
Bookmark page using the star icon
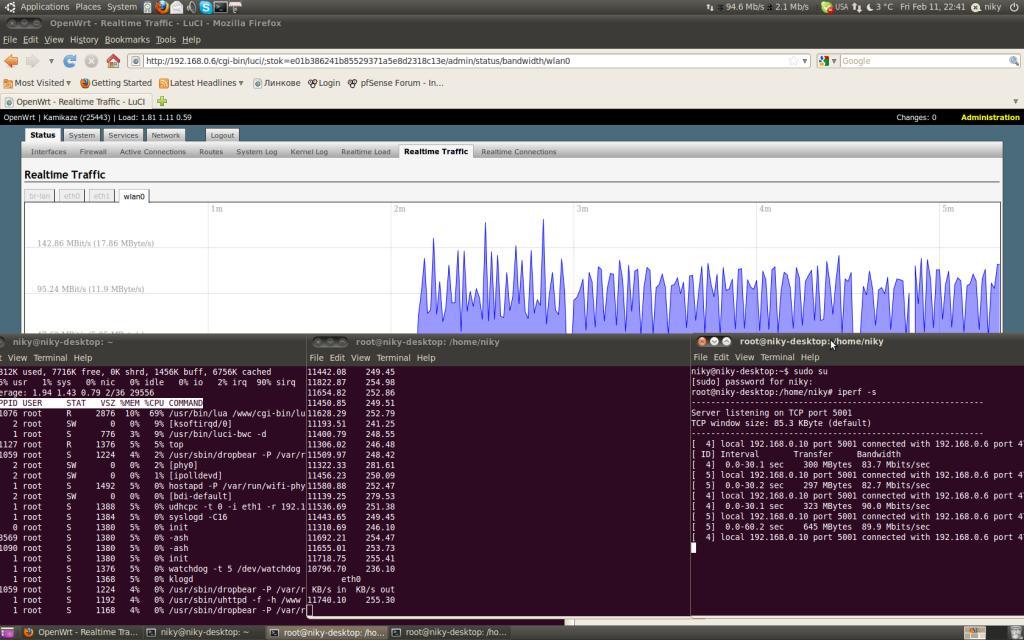[x=793, y=61]
